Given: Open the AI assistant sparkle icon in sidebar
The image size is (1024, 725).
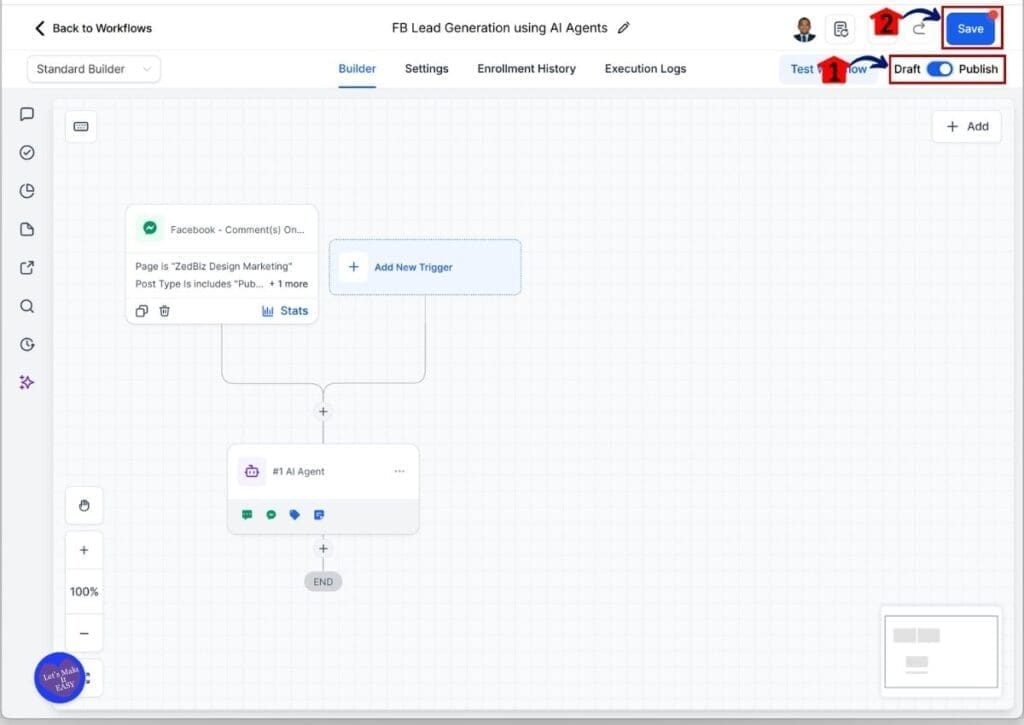Looking at the screenshot, I should point(26,382).
